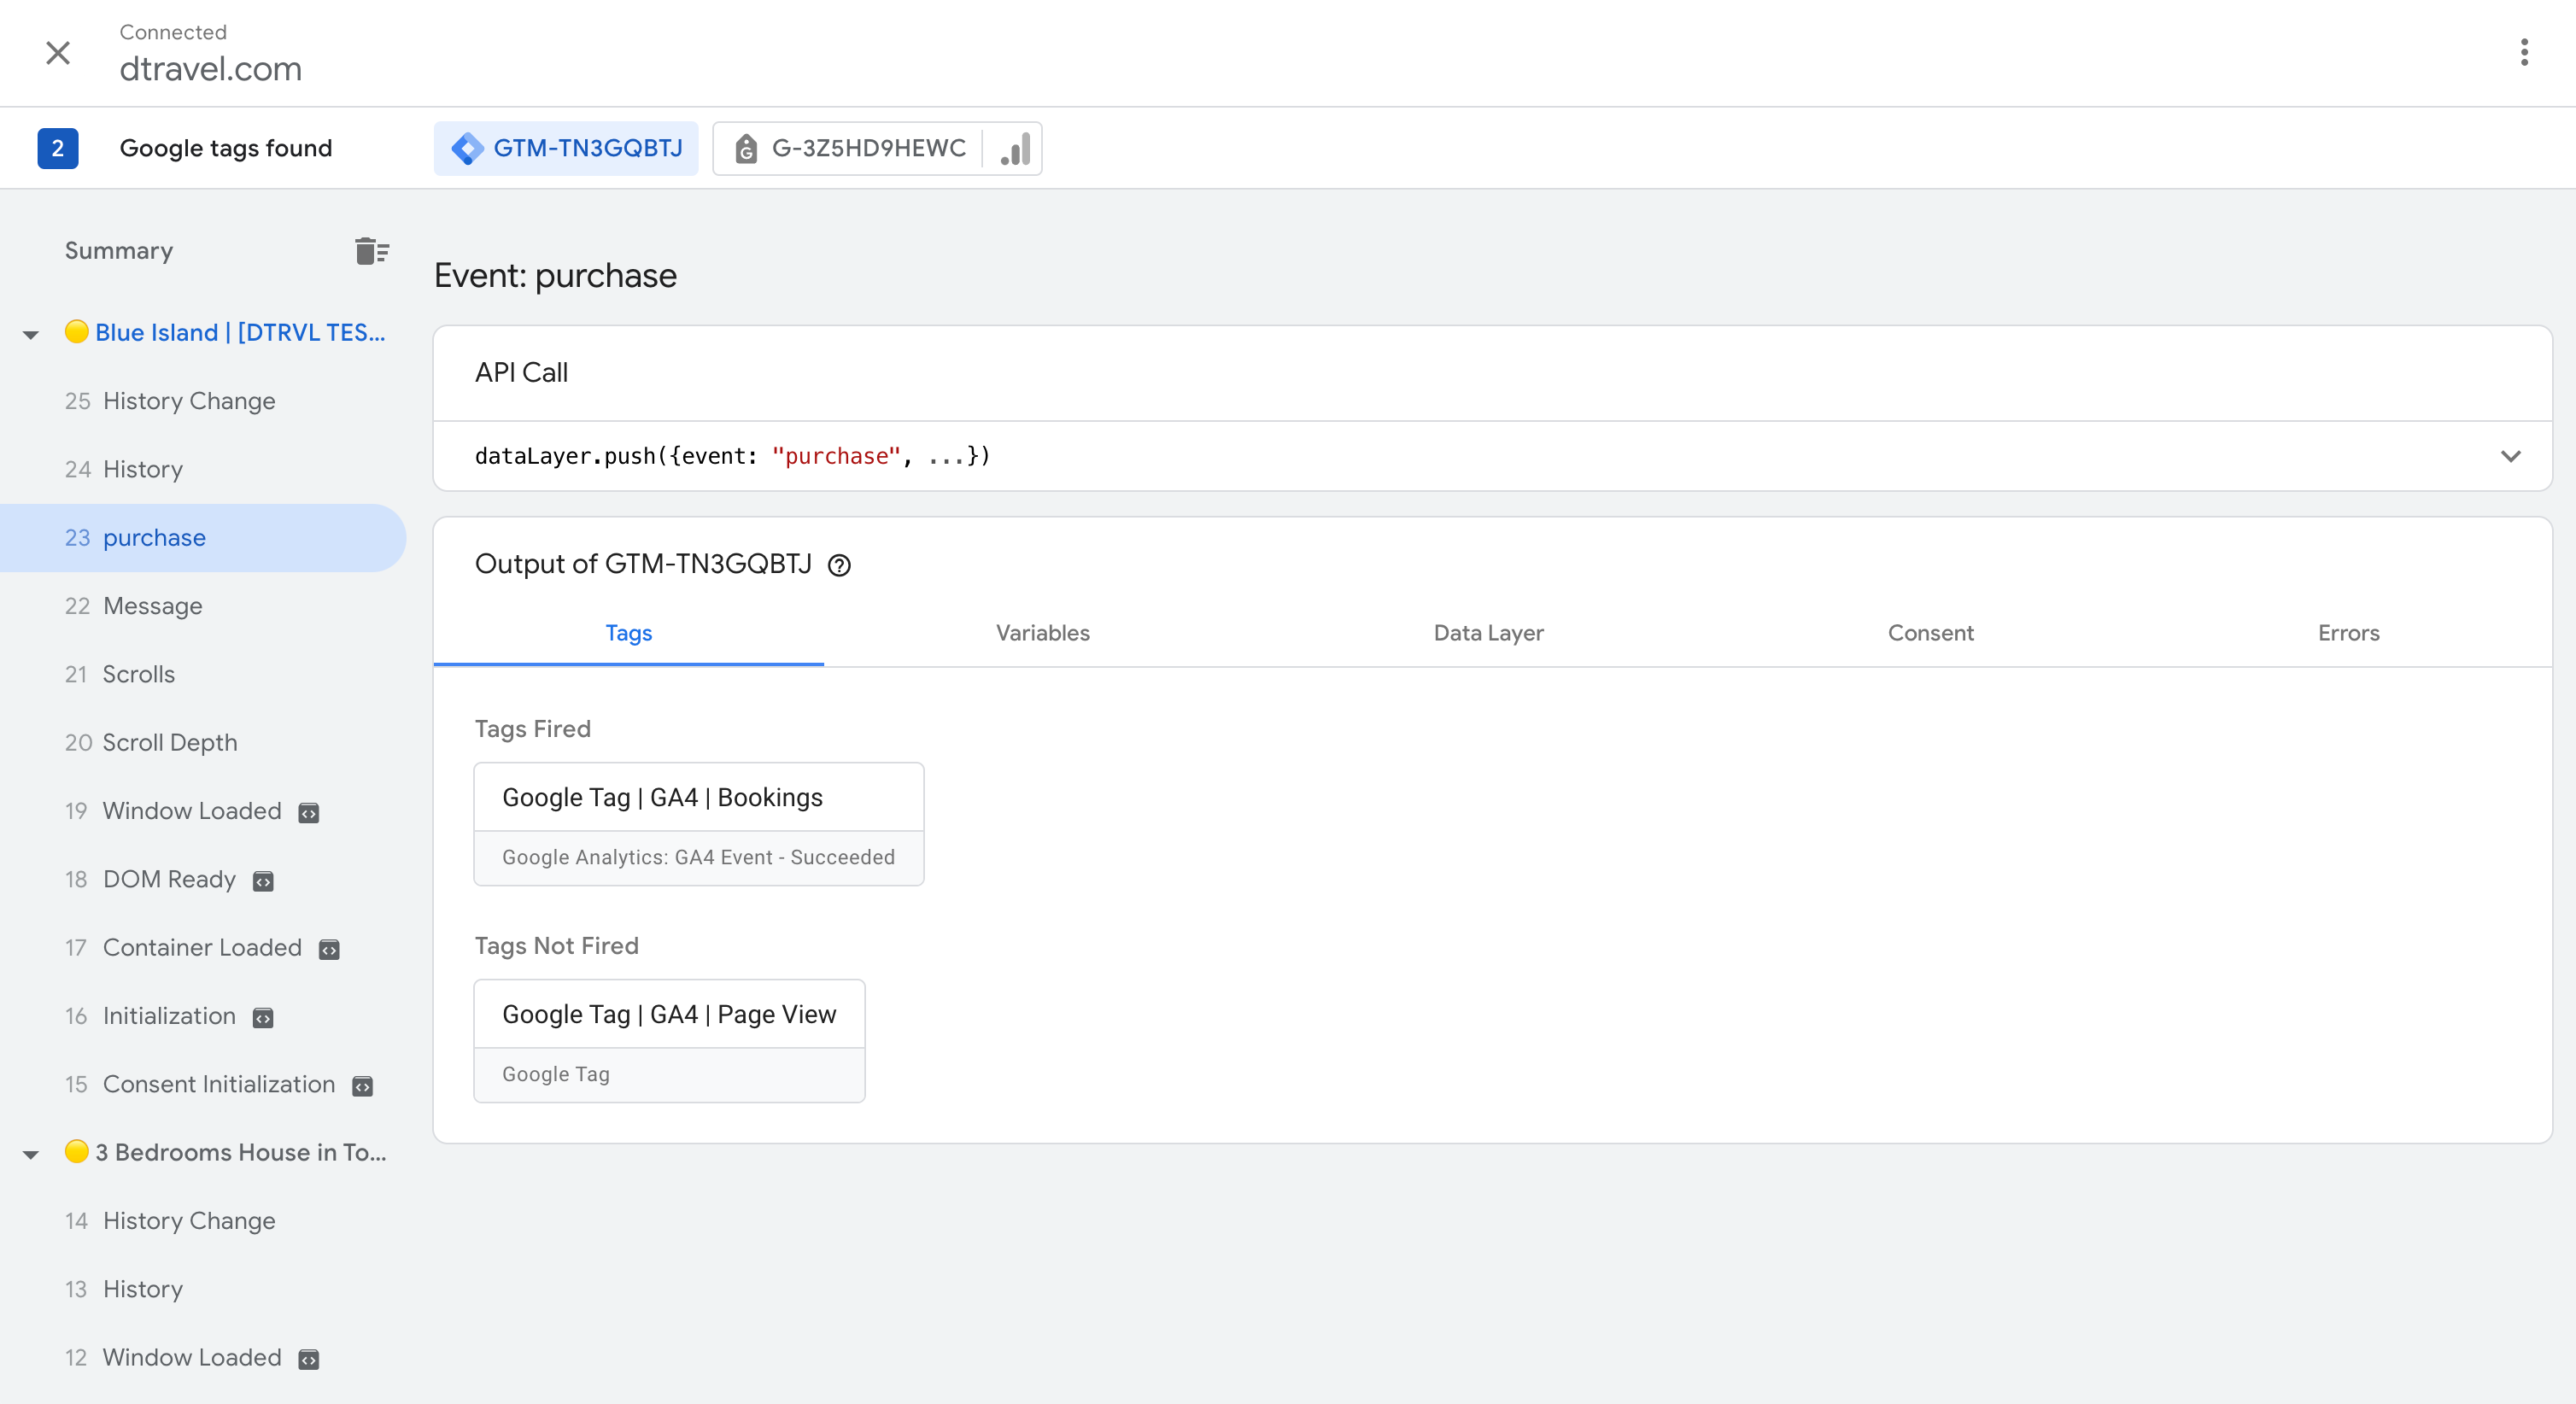Select event 15 Consent Initialization
Screen dimensions: 2576x1404
(203, 1084)
